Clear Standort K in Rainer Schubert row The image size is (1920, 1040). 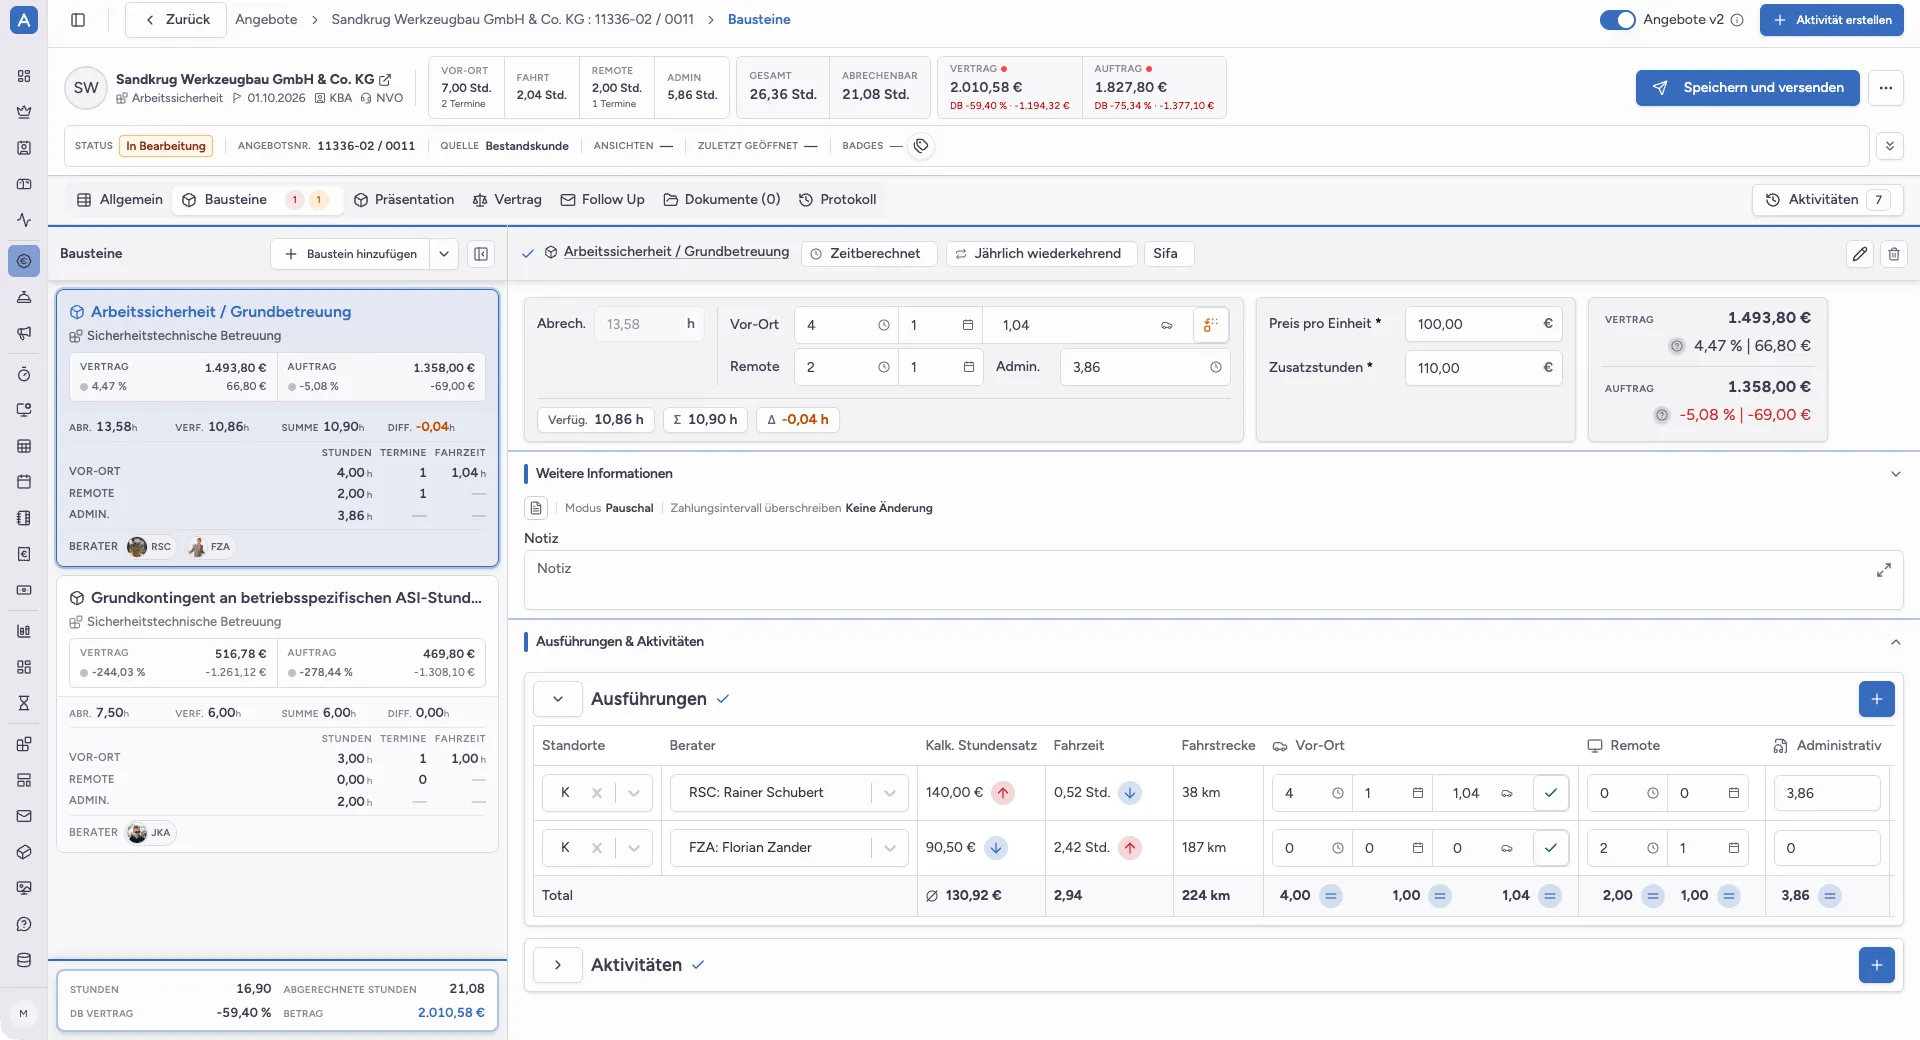click(596, 793)
